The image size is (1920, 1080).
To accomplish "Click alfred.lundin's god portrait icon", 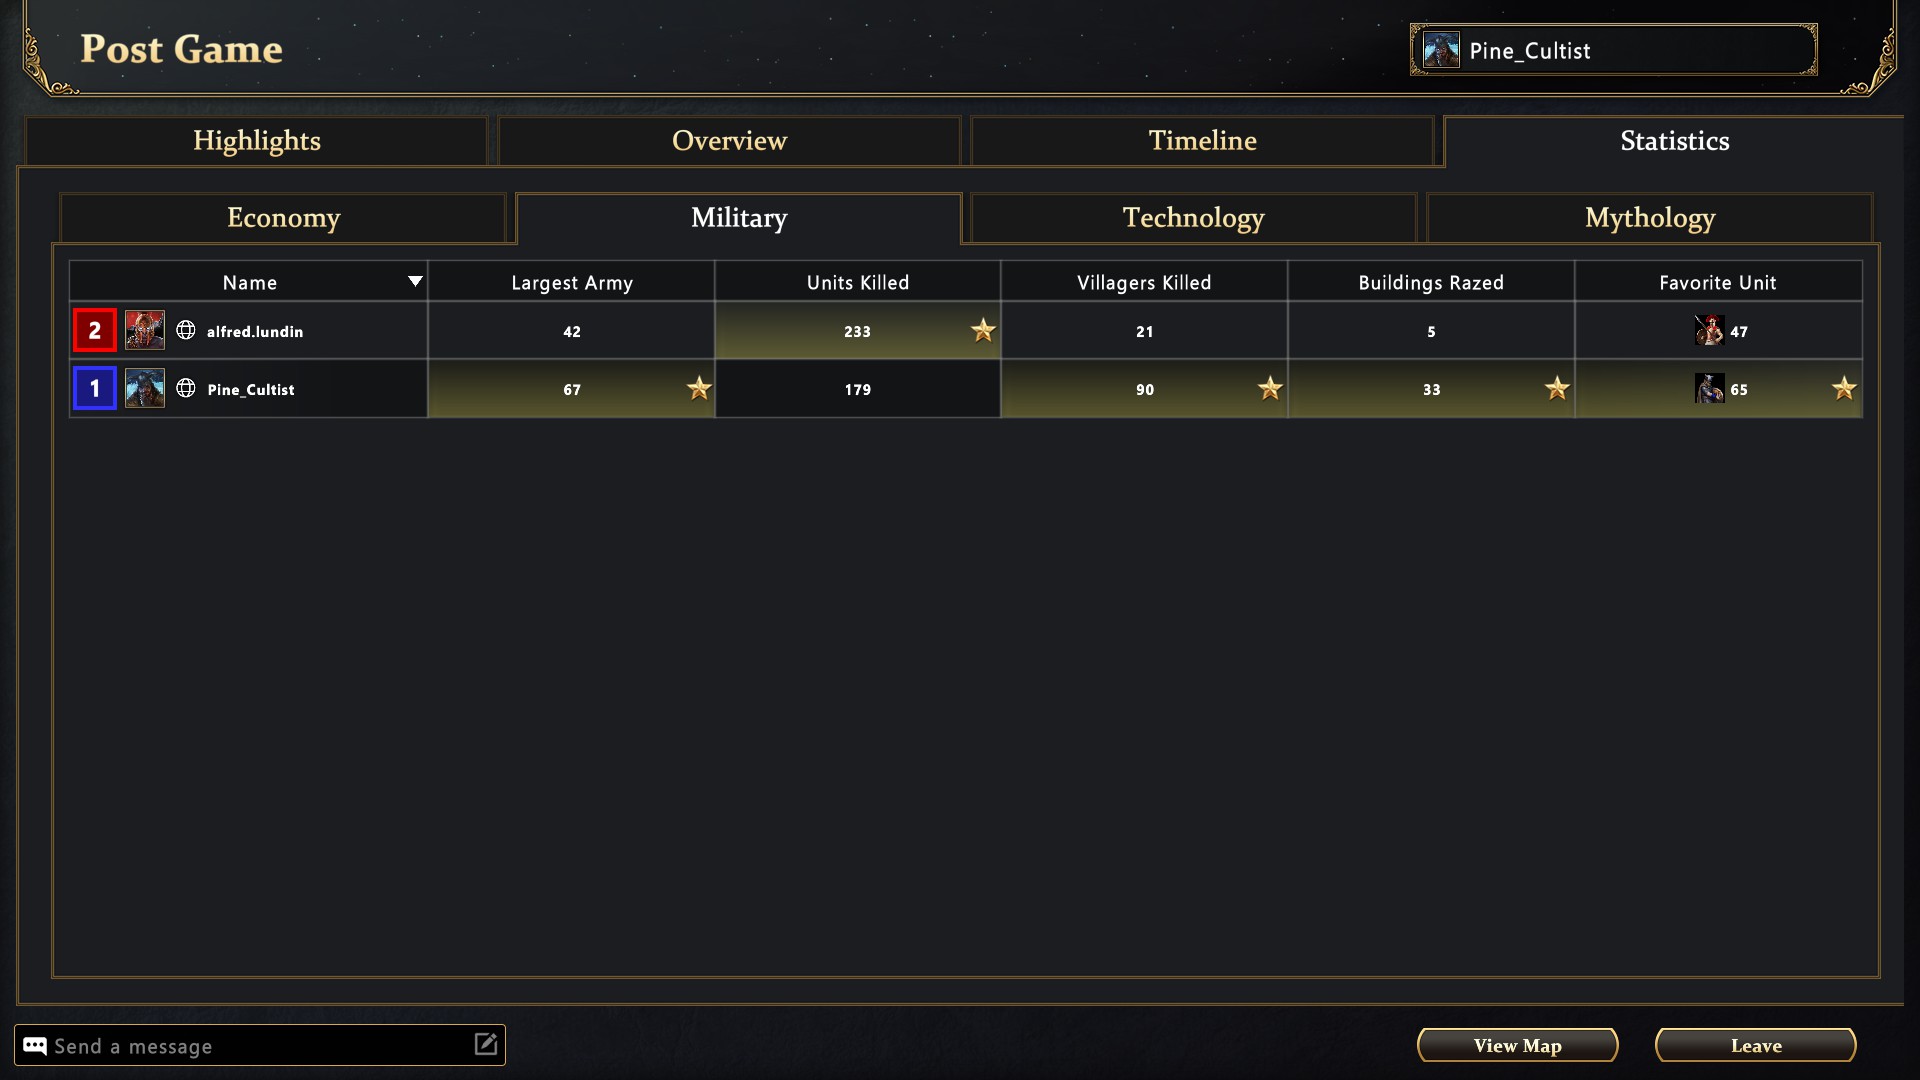I will (x=145, y=331).
